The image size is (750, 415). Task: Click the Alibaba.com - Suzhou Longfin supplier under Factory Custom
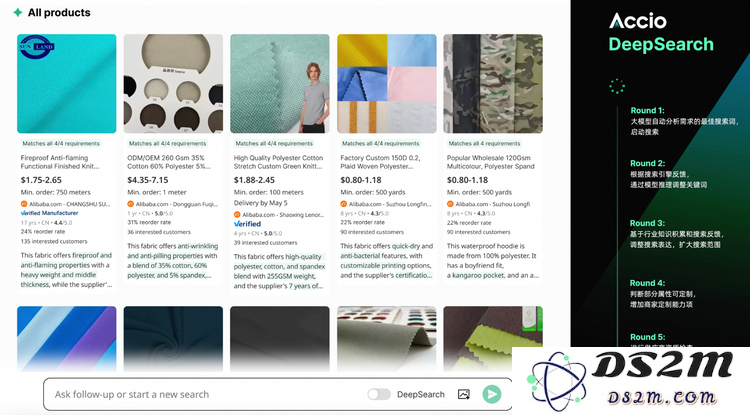pos(390,204)
